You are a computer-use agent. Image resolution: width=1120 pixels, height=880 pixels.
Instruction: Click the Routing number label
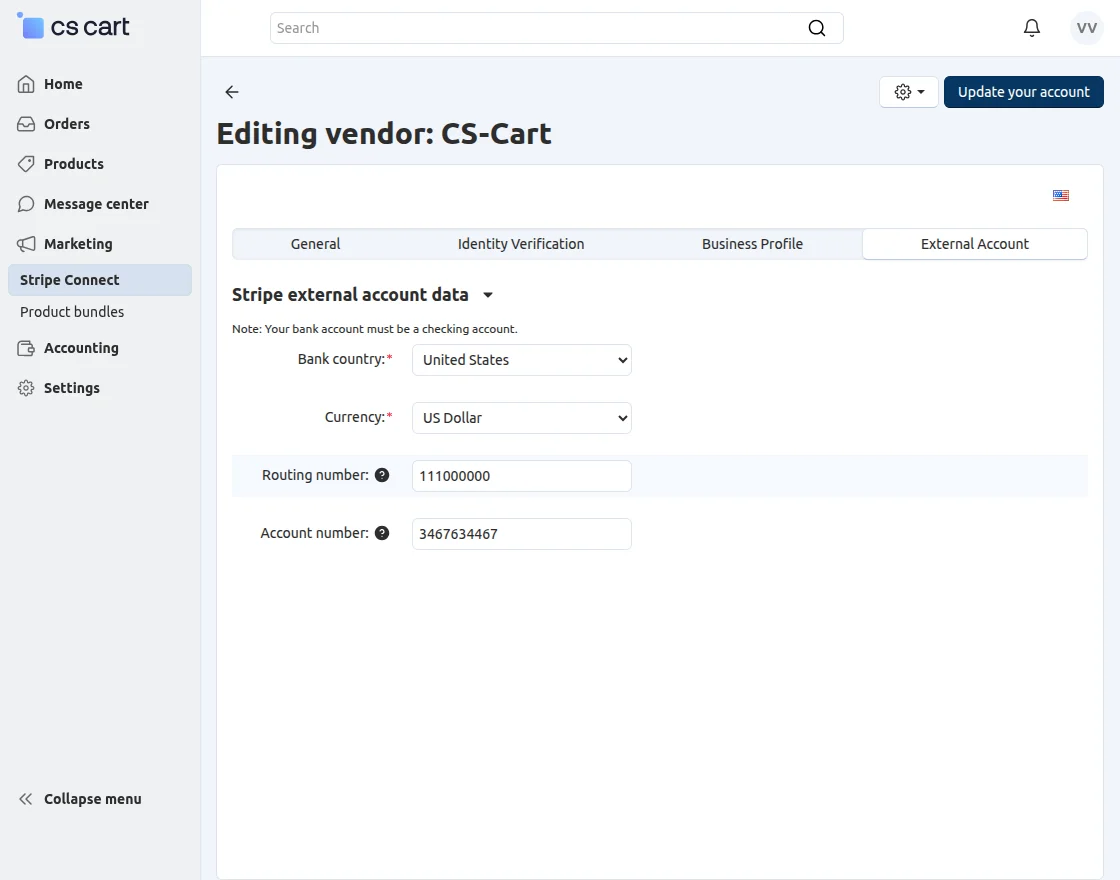pyautogui.click(x=315, y=475)
